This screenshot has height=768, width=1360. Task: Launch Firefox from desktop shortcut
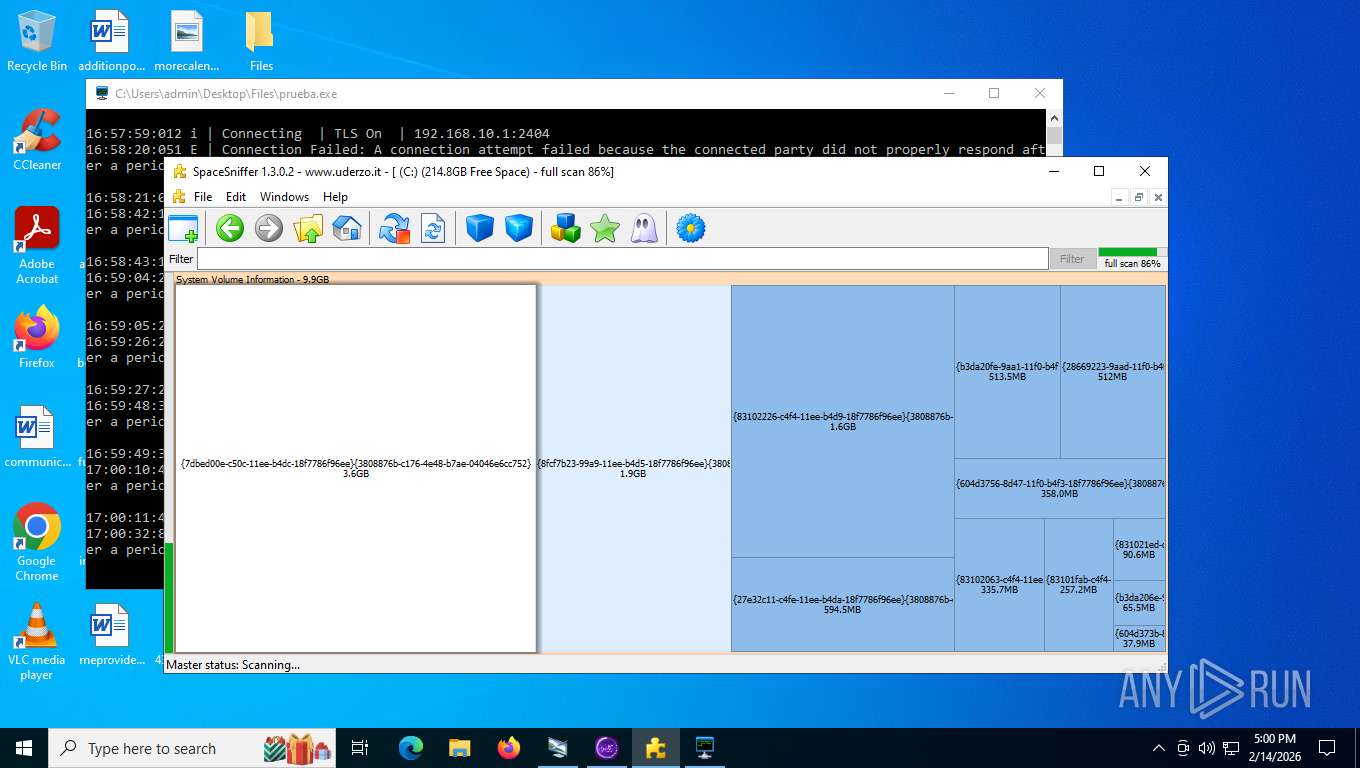37,337
